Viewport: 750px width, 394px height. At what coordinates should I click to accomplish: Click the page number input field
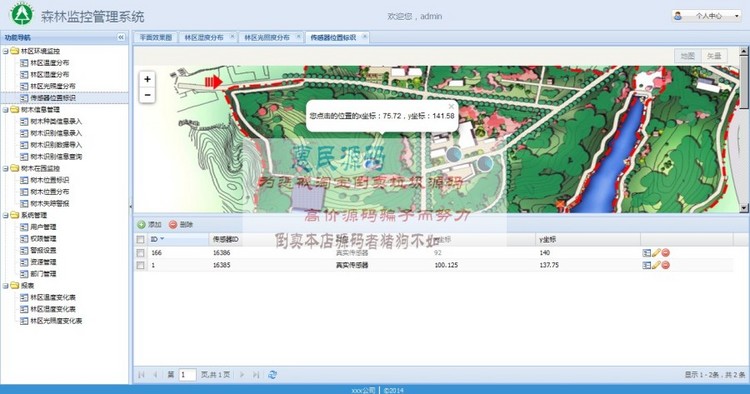[x=188, y=375]
